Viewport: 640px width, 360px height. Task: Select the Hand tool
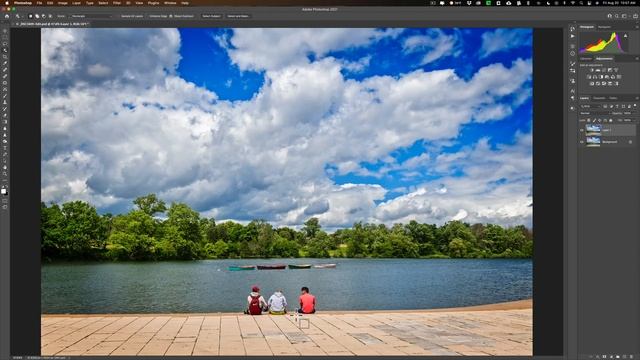[x=6, y=167]
